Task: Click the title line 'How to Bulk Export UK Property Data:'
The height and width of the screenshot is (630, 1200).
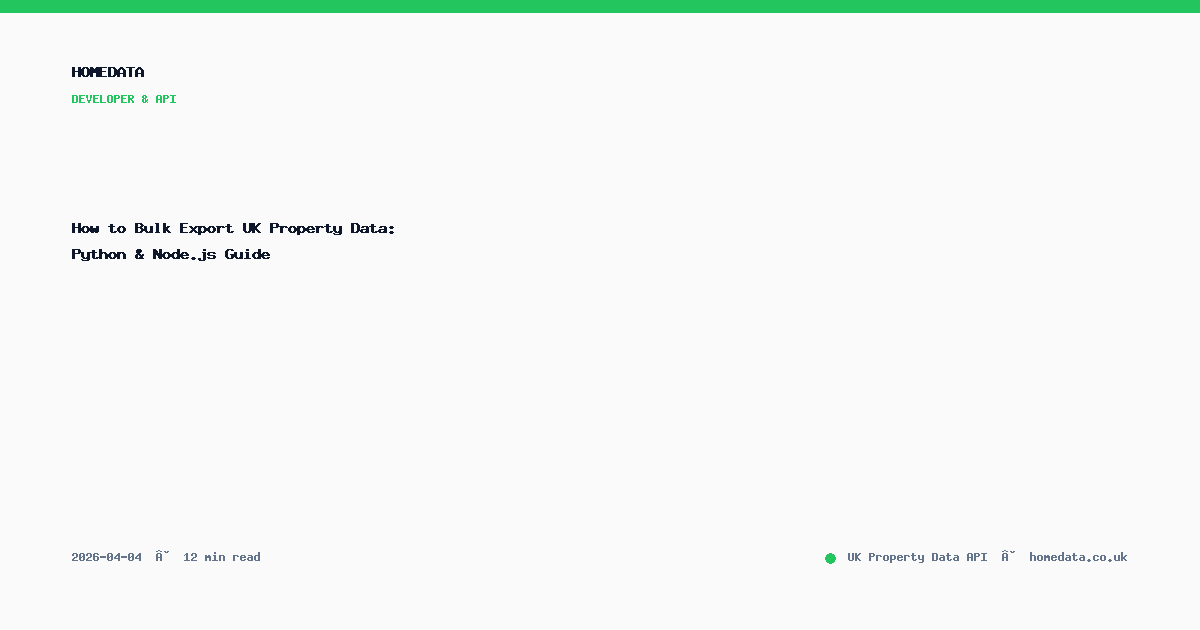Action: point(234,229)
